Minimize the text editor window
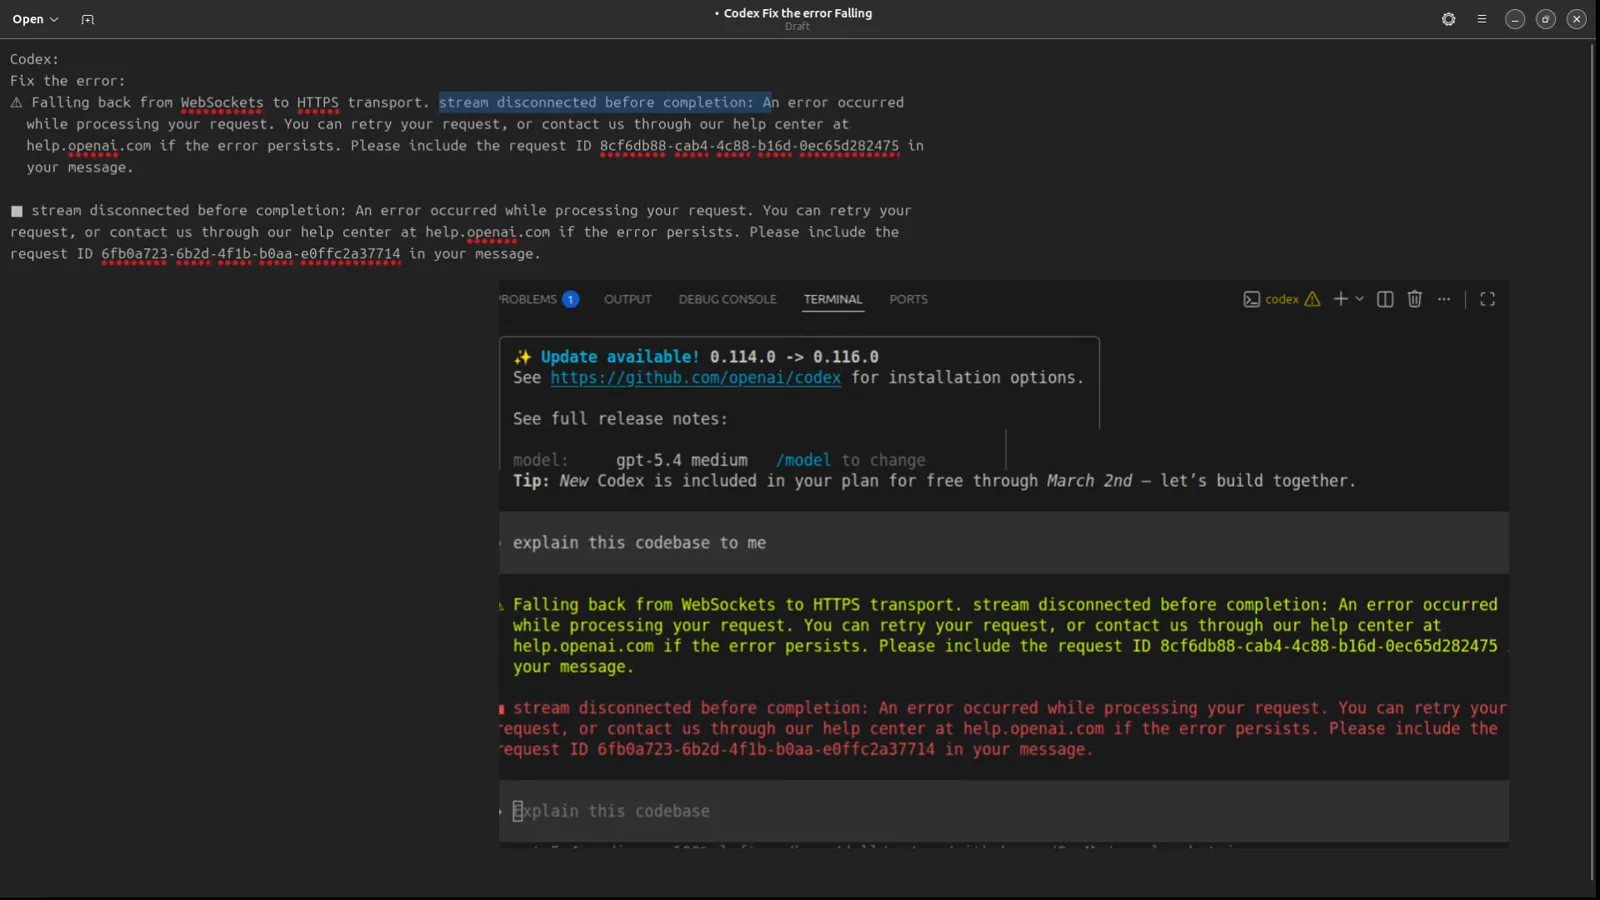 [x=1515, y=19]
